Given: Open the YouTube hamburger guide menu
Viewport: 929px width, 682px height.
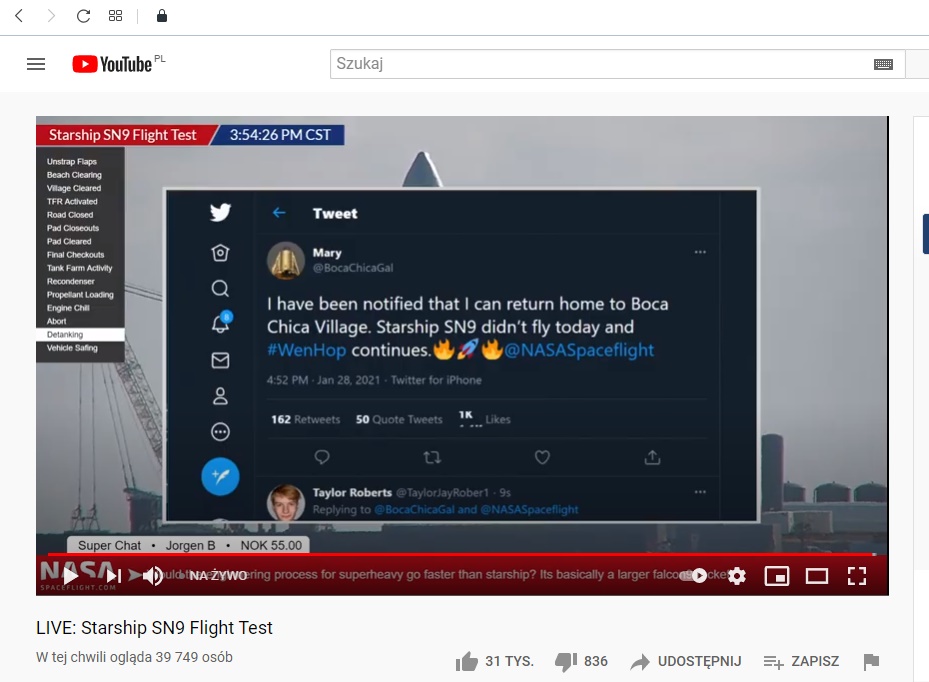Looking at the screenshot, I should 36,64.
